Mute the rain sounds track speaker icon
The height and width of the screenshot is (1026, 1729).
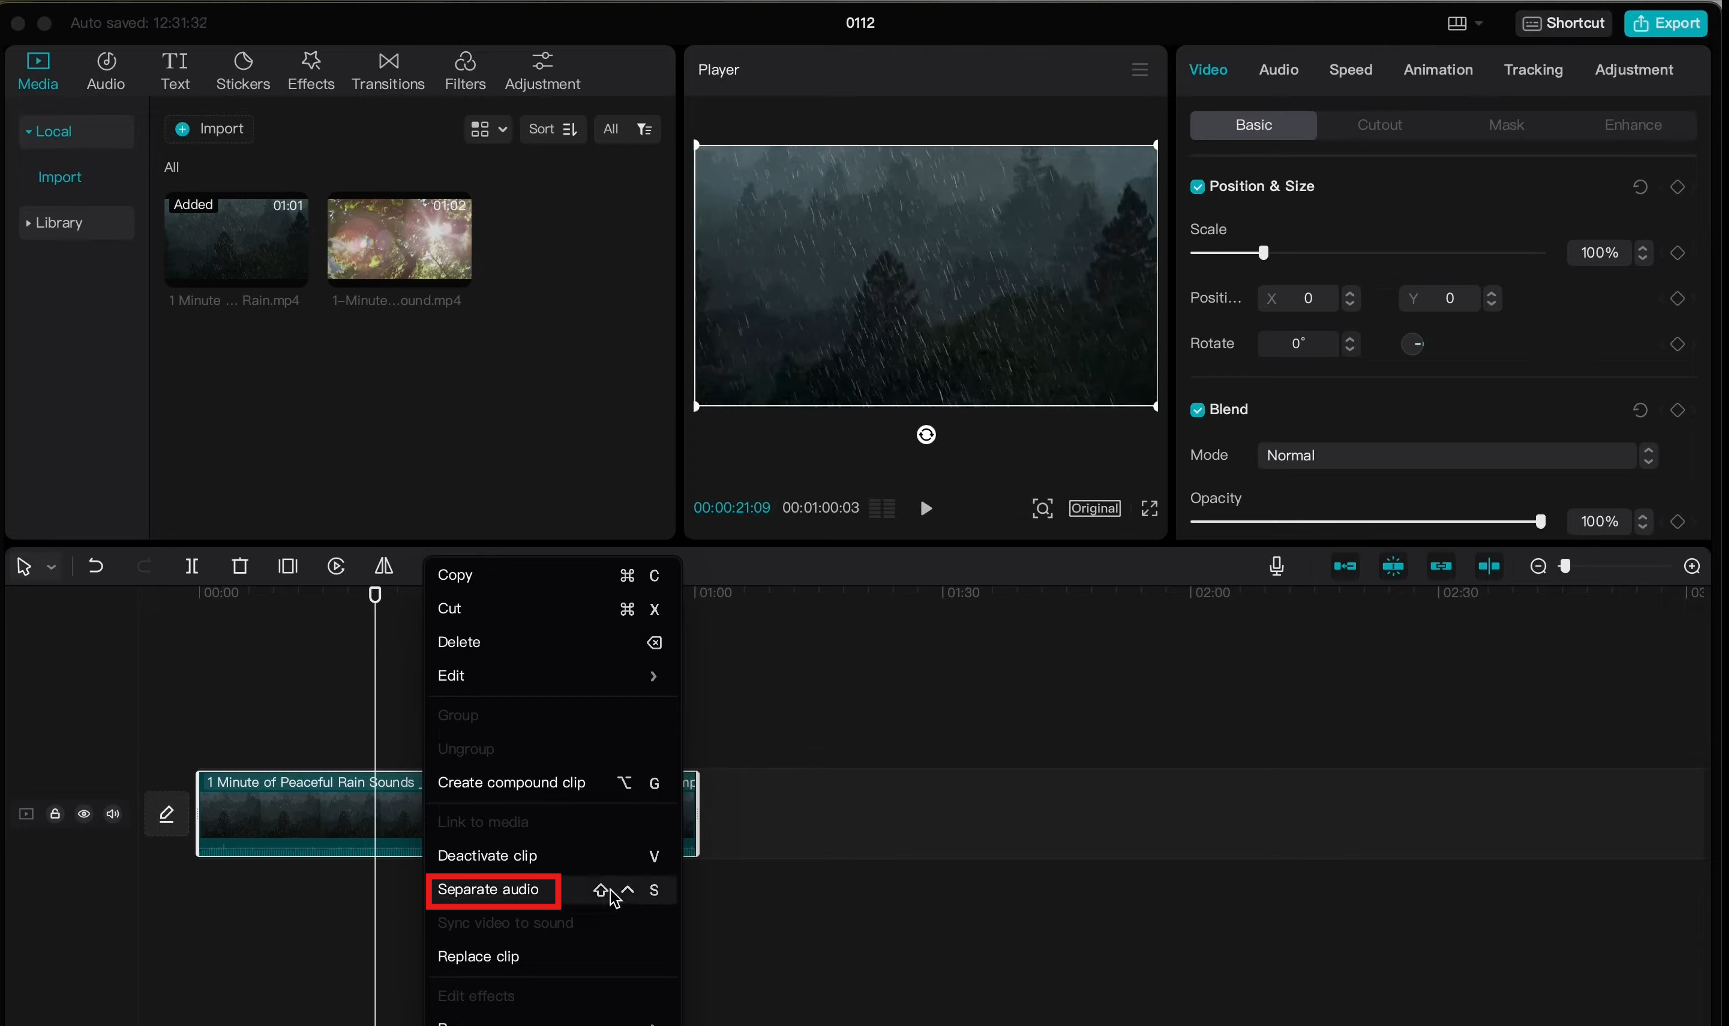(x=113, y=813)
